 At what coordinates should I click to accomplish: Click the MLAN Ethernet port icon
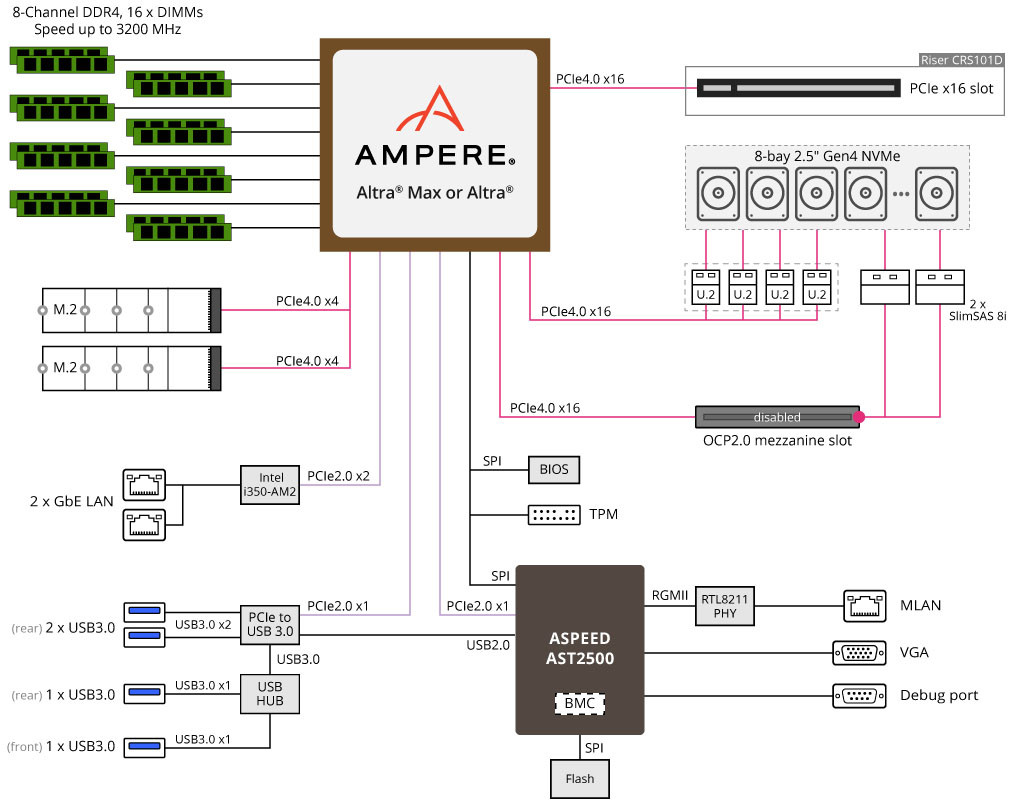coord(865,606)
